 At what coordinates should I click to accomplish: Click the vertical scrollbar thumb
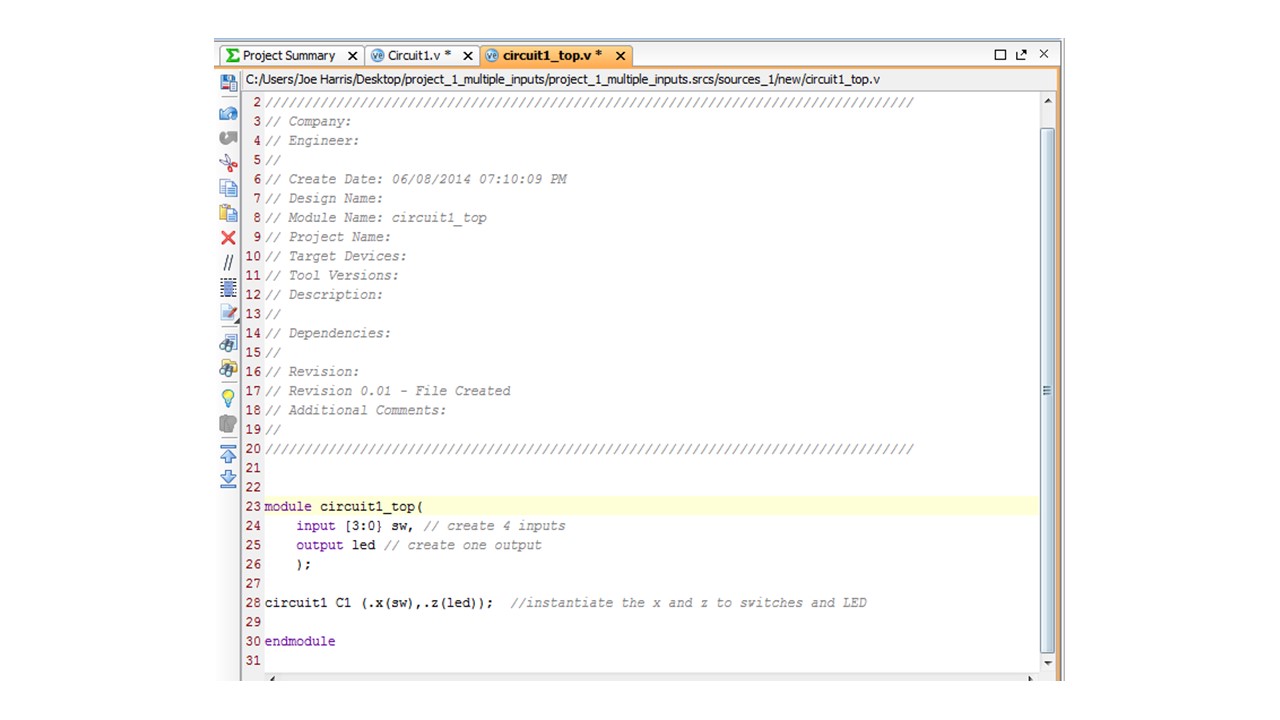click(1048, 389)
